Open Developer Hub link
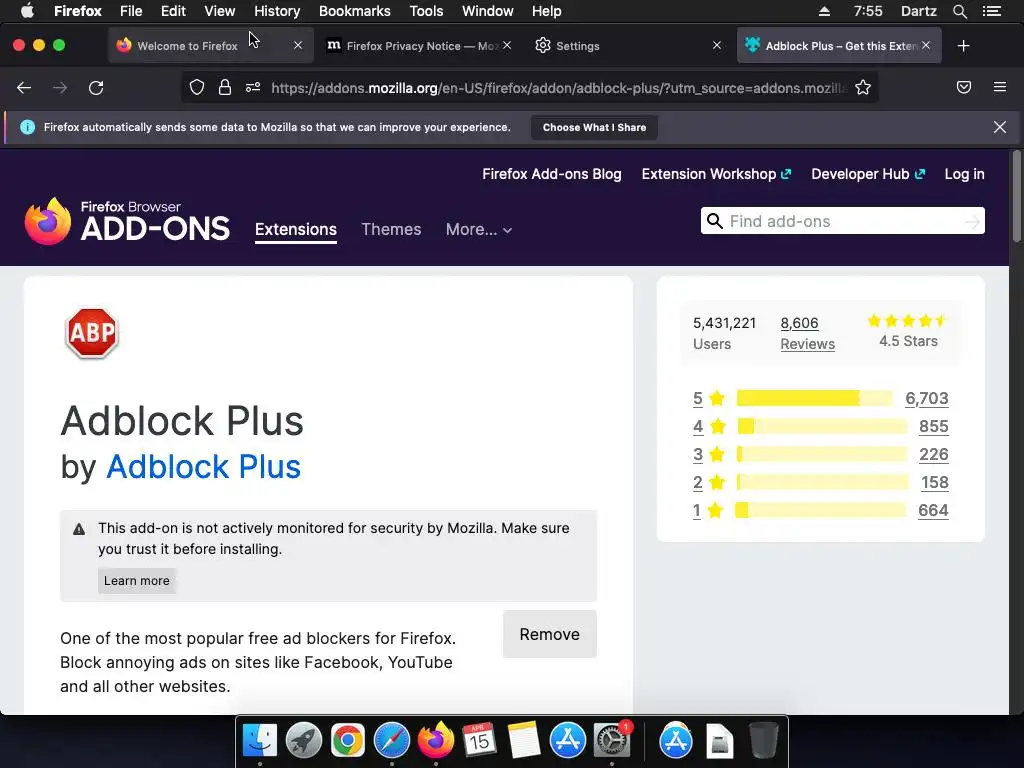Viewport: 1024px width, 768px height. click(x=868, y=174)
